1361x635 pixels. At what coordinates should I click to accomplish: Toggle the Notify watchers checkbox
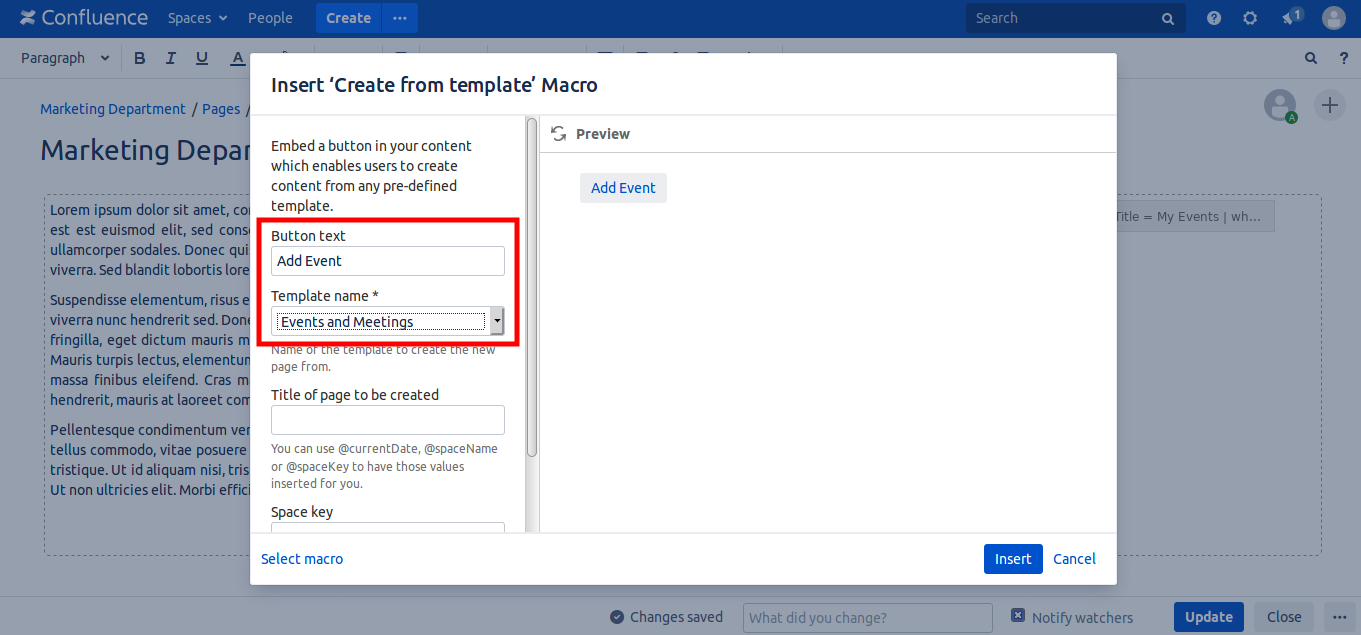coord(1018,616)
